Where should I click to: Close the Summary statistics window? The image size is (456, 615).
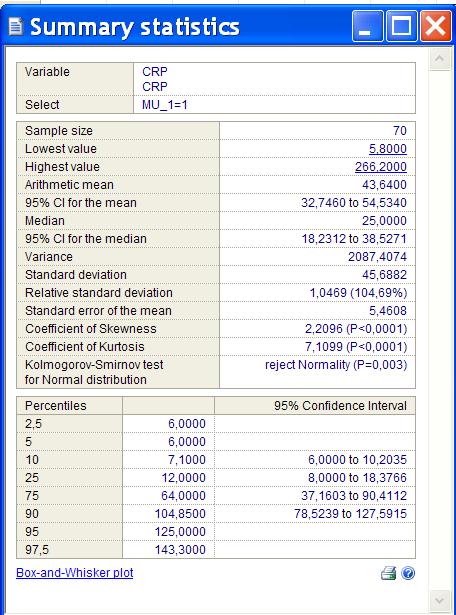pos(436,26)
